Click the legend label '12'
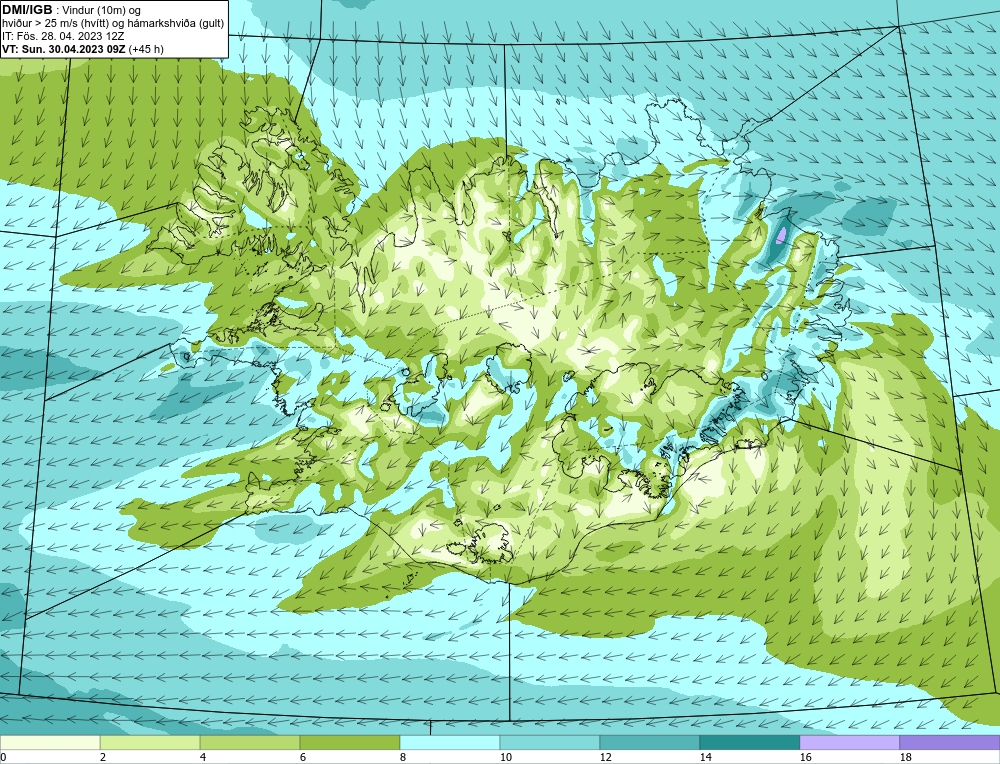This screenshot has height=764, width=1000. [606, 757]
